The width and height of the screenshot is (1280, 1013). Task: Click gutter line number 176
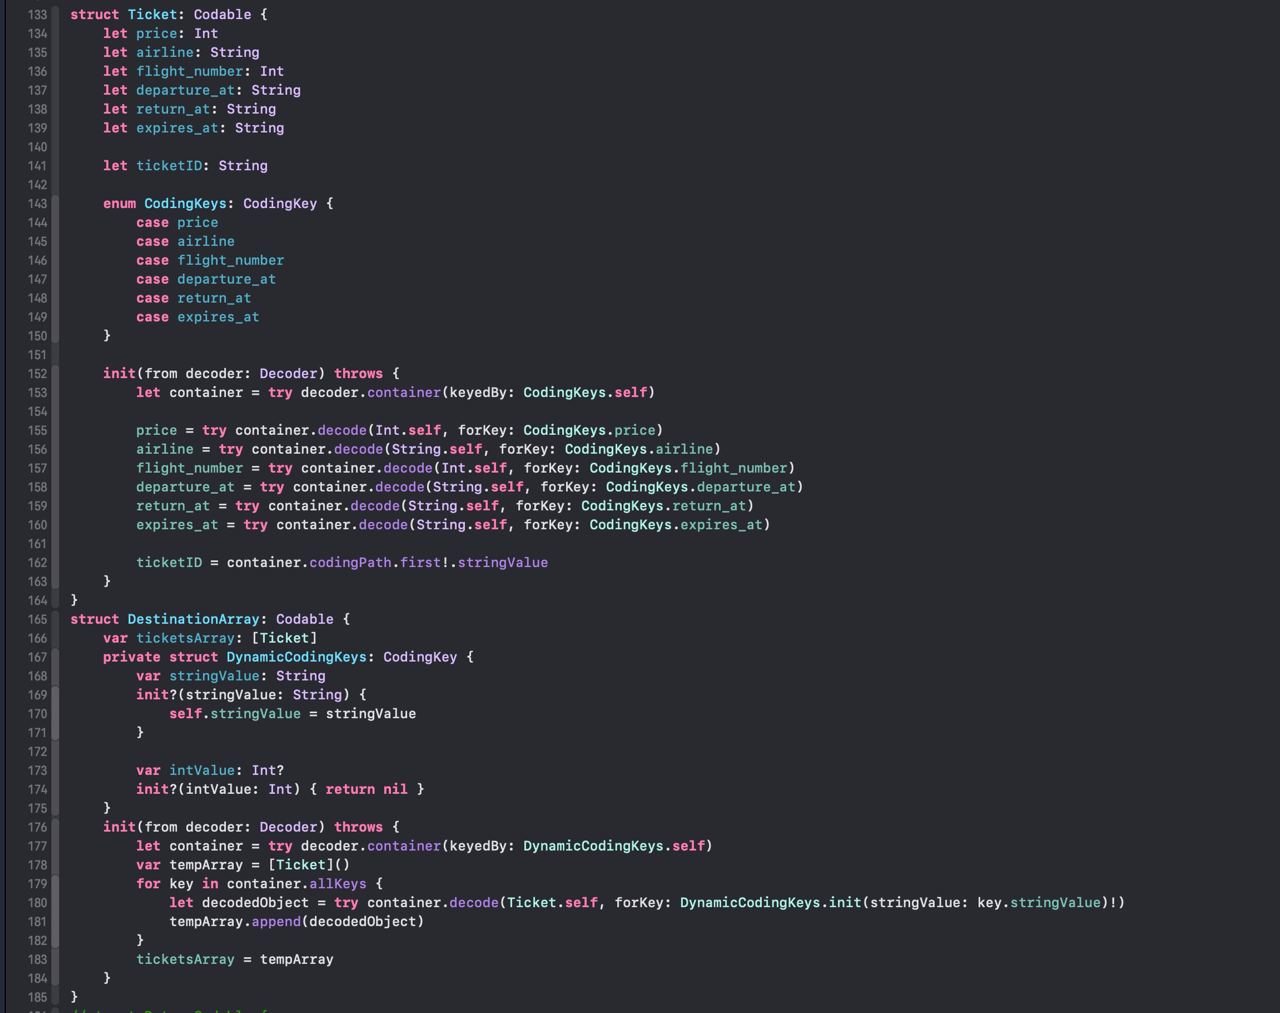tap(37, 828)
